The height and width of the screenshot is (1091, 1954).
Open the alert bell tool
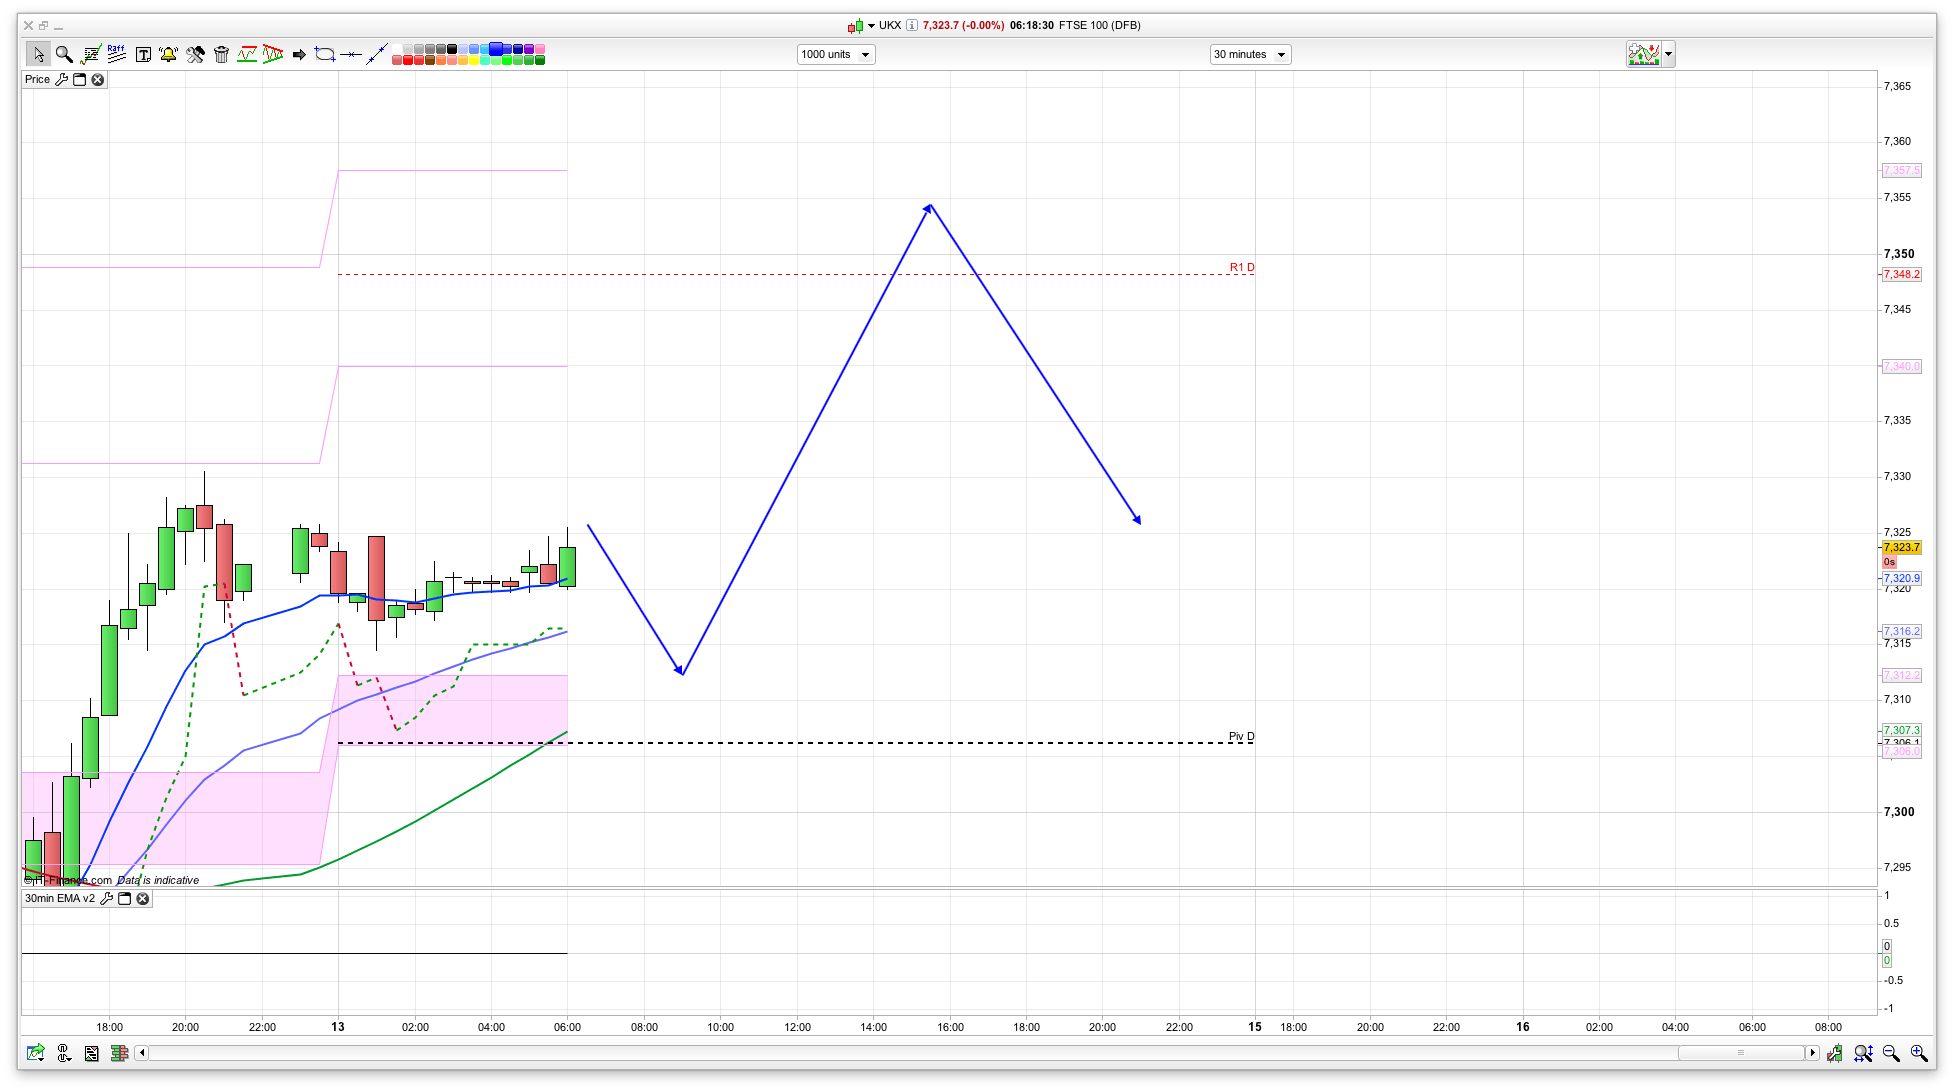[168, 54]
